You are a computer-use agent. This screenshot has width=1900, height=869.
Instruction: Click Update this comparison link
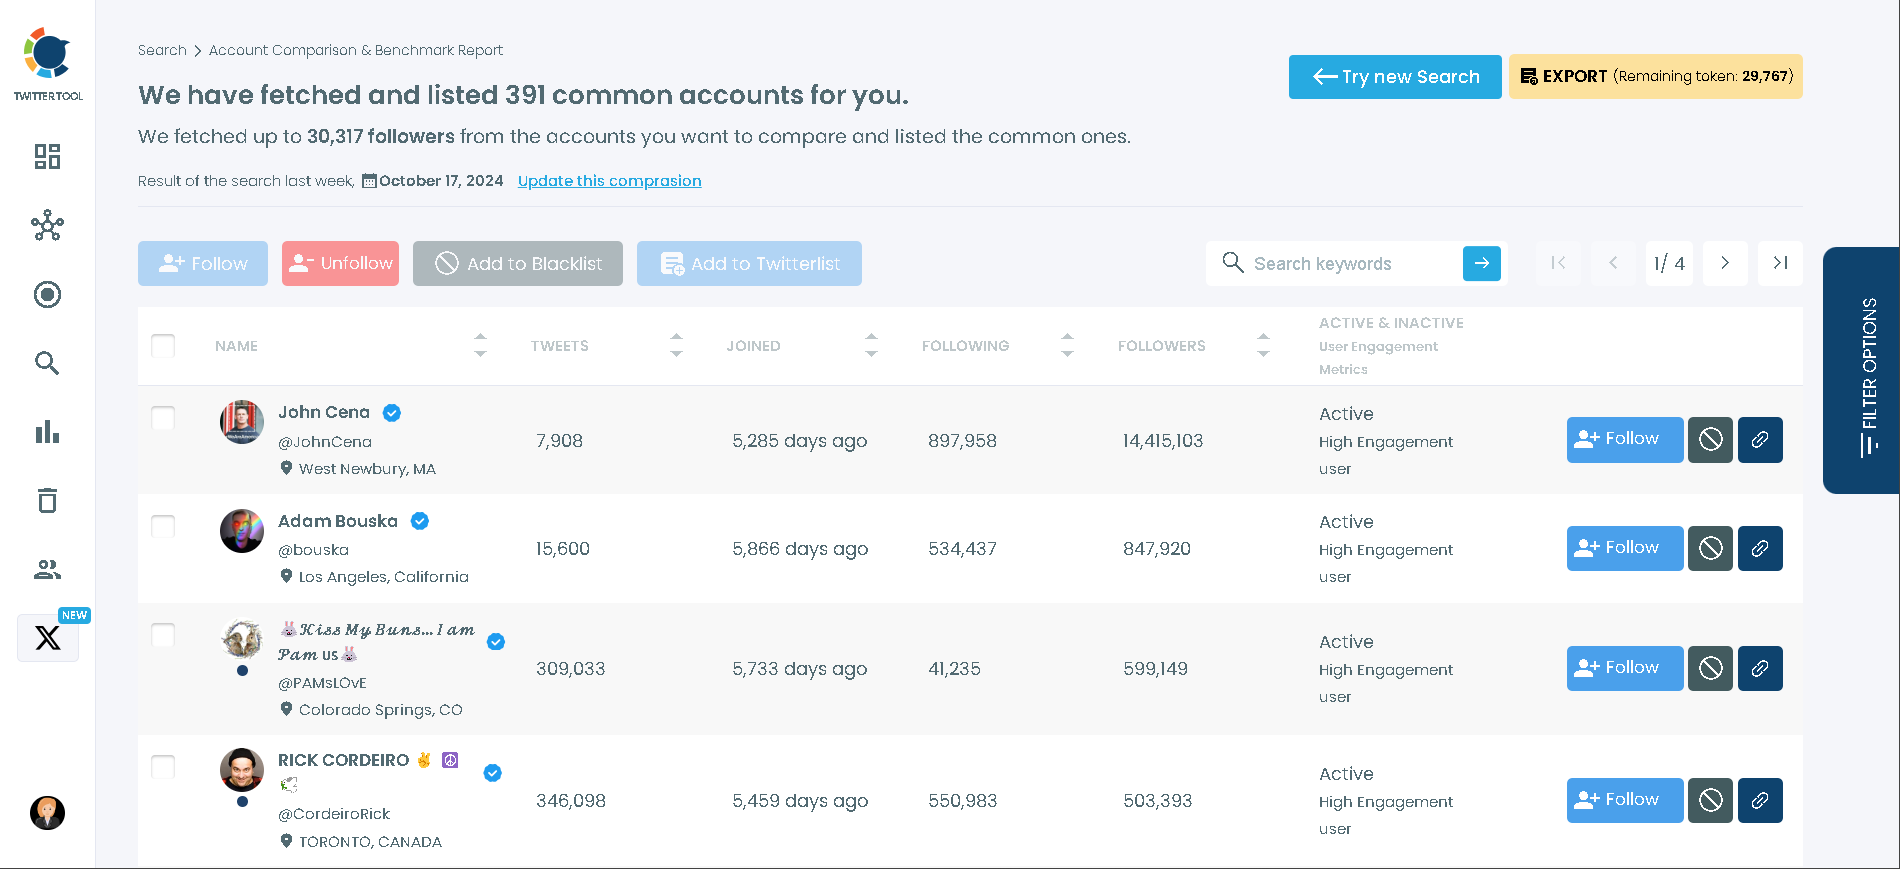point(609,181)
